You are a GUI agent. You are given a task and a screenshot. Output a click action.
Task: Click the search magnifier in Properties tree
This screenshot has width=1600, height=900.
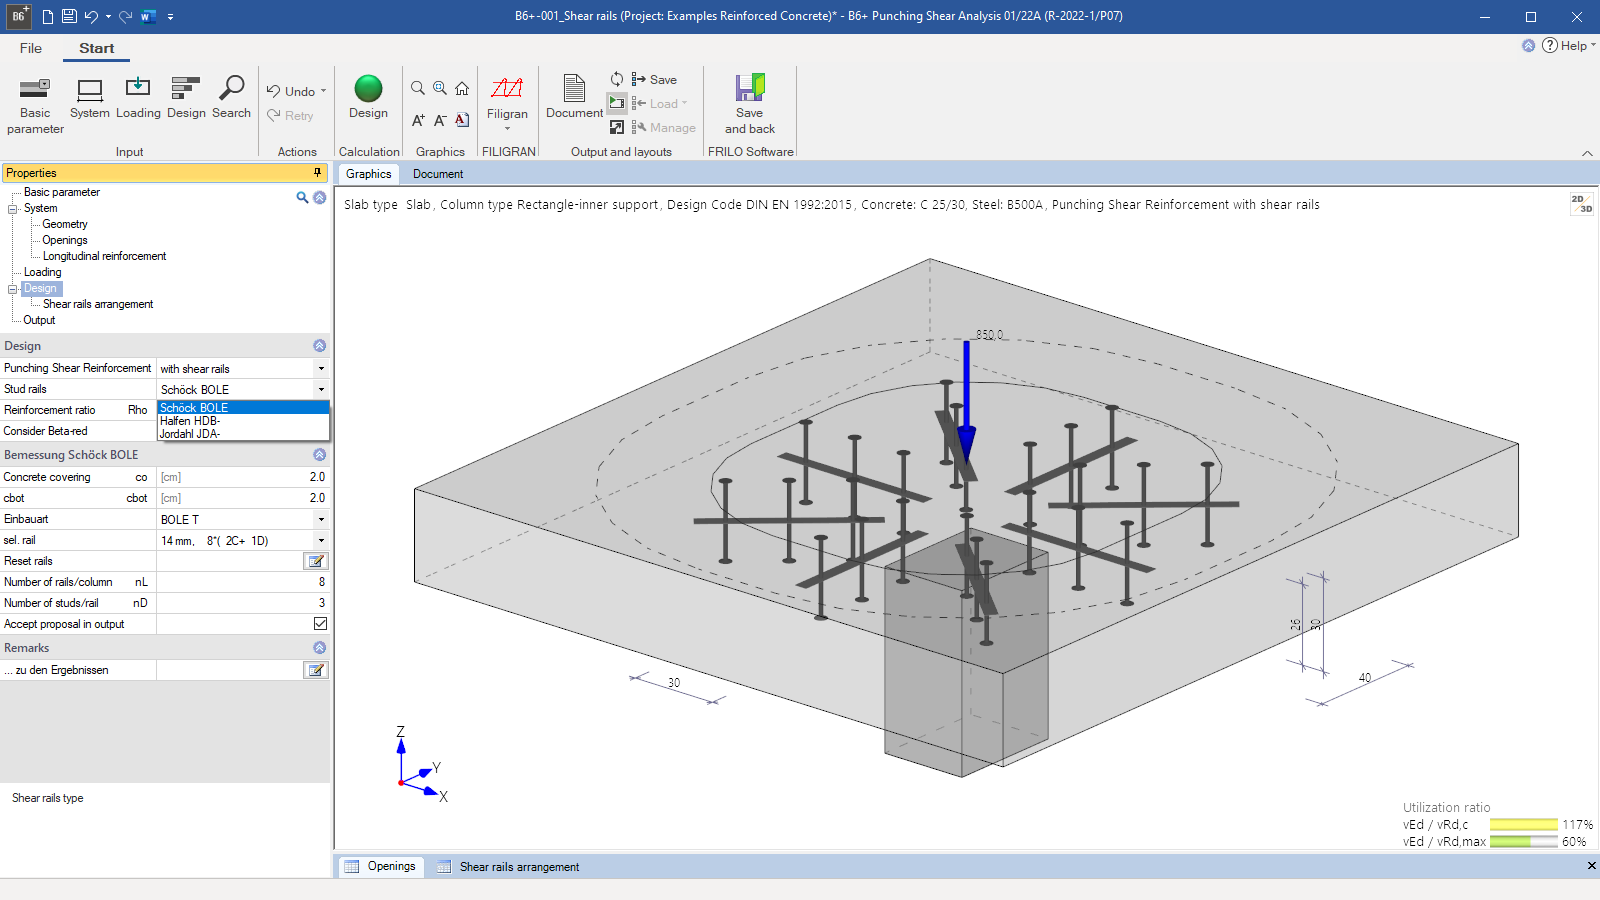[302, 198]
